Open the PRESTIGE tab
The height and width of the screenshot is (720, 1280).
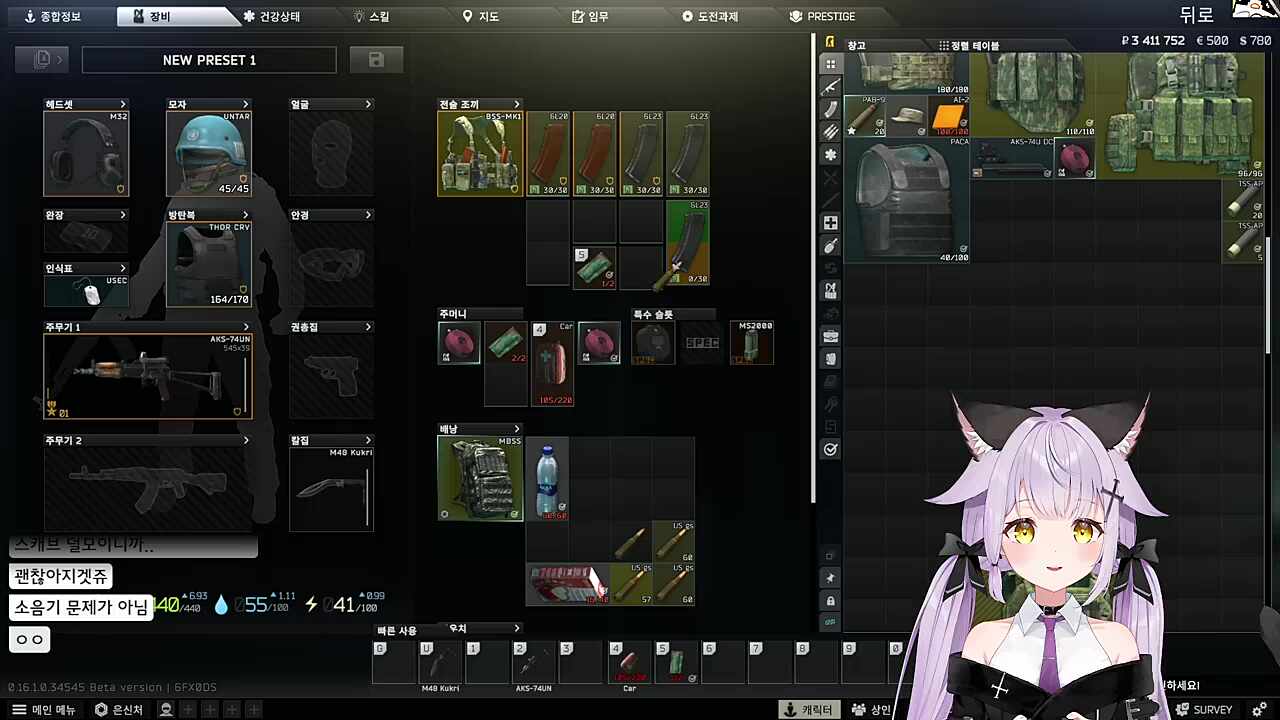[x=823, y=16]
